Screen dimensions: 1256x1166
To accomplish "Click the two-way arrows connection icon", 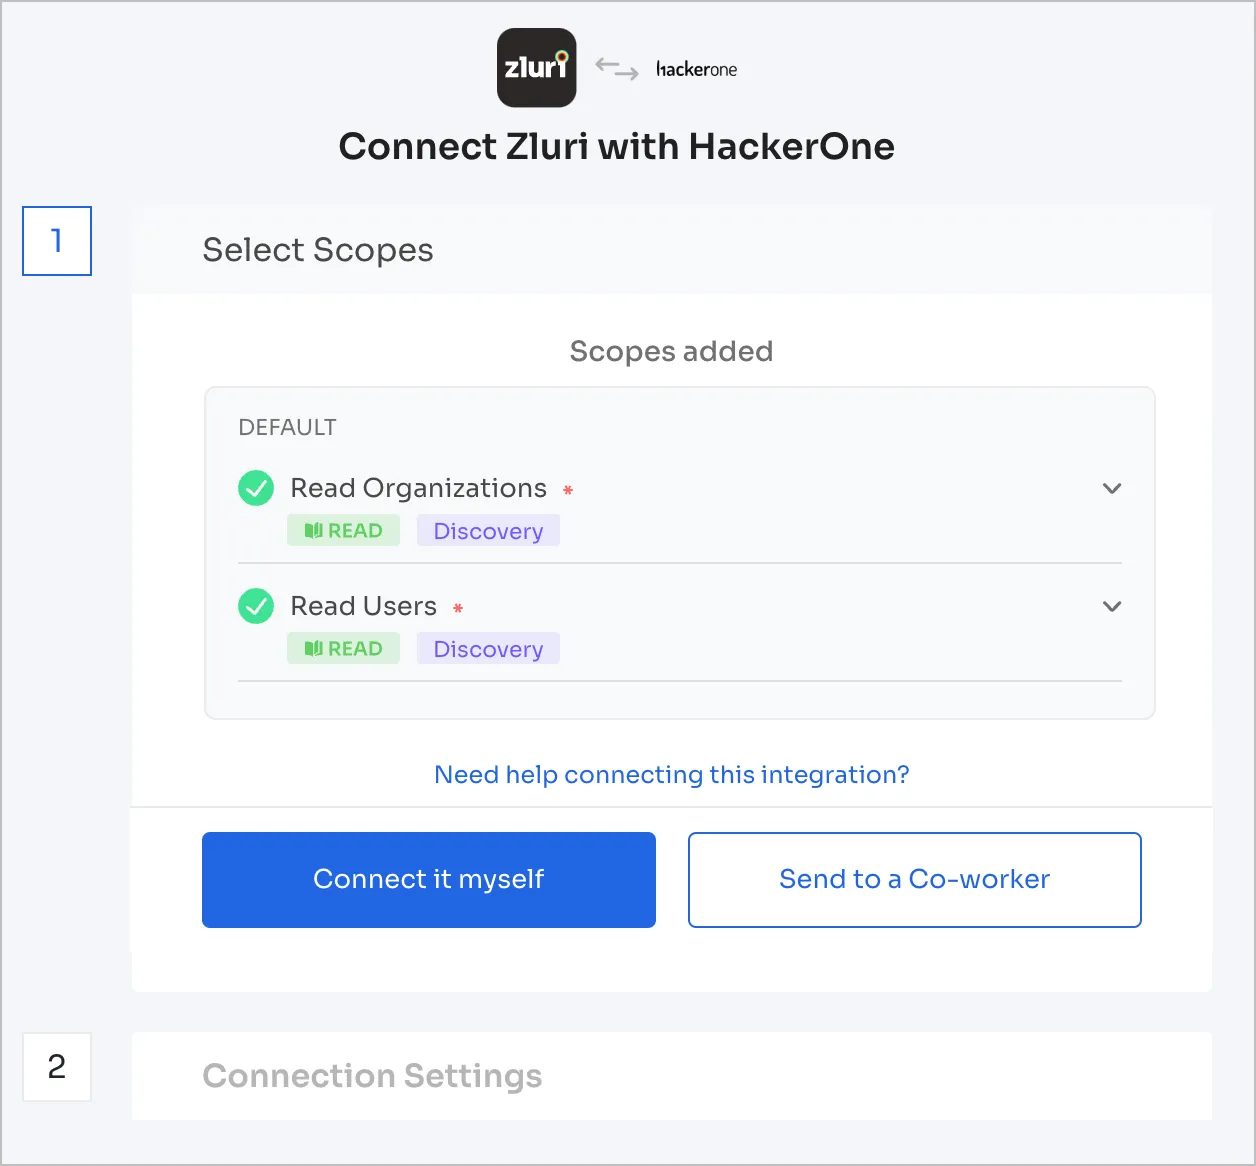I will click(617, 68).
